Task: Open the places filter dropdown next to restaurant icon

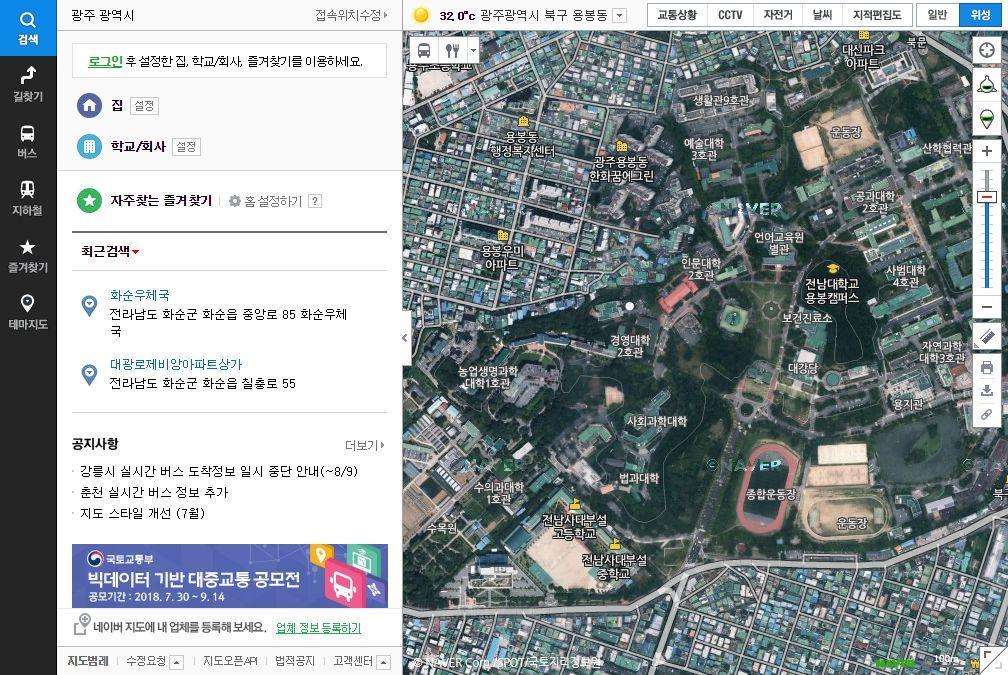Action: click(474, 48)
